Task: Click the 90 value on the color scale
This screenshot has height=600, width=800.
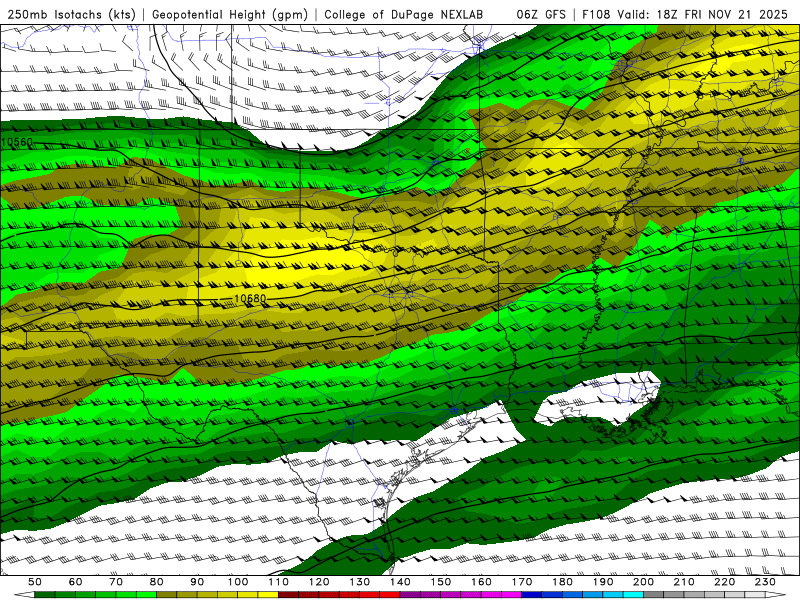Action: pos(197,582)
